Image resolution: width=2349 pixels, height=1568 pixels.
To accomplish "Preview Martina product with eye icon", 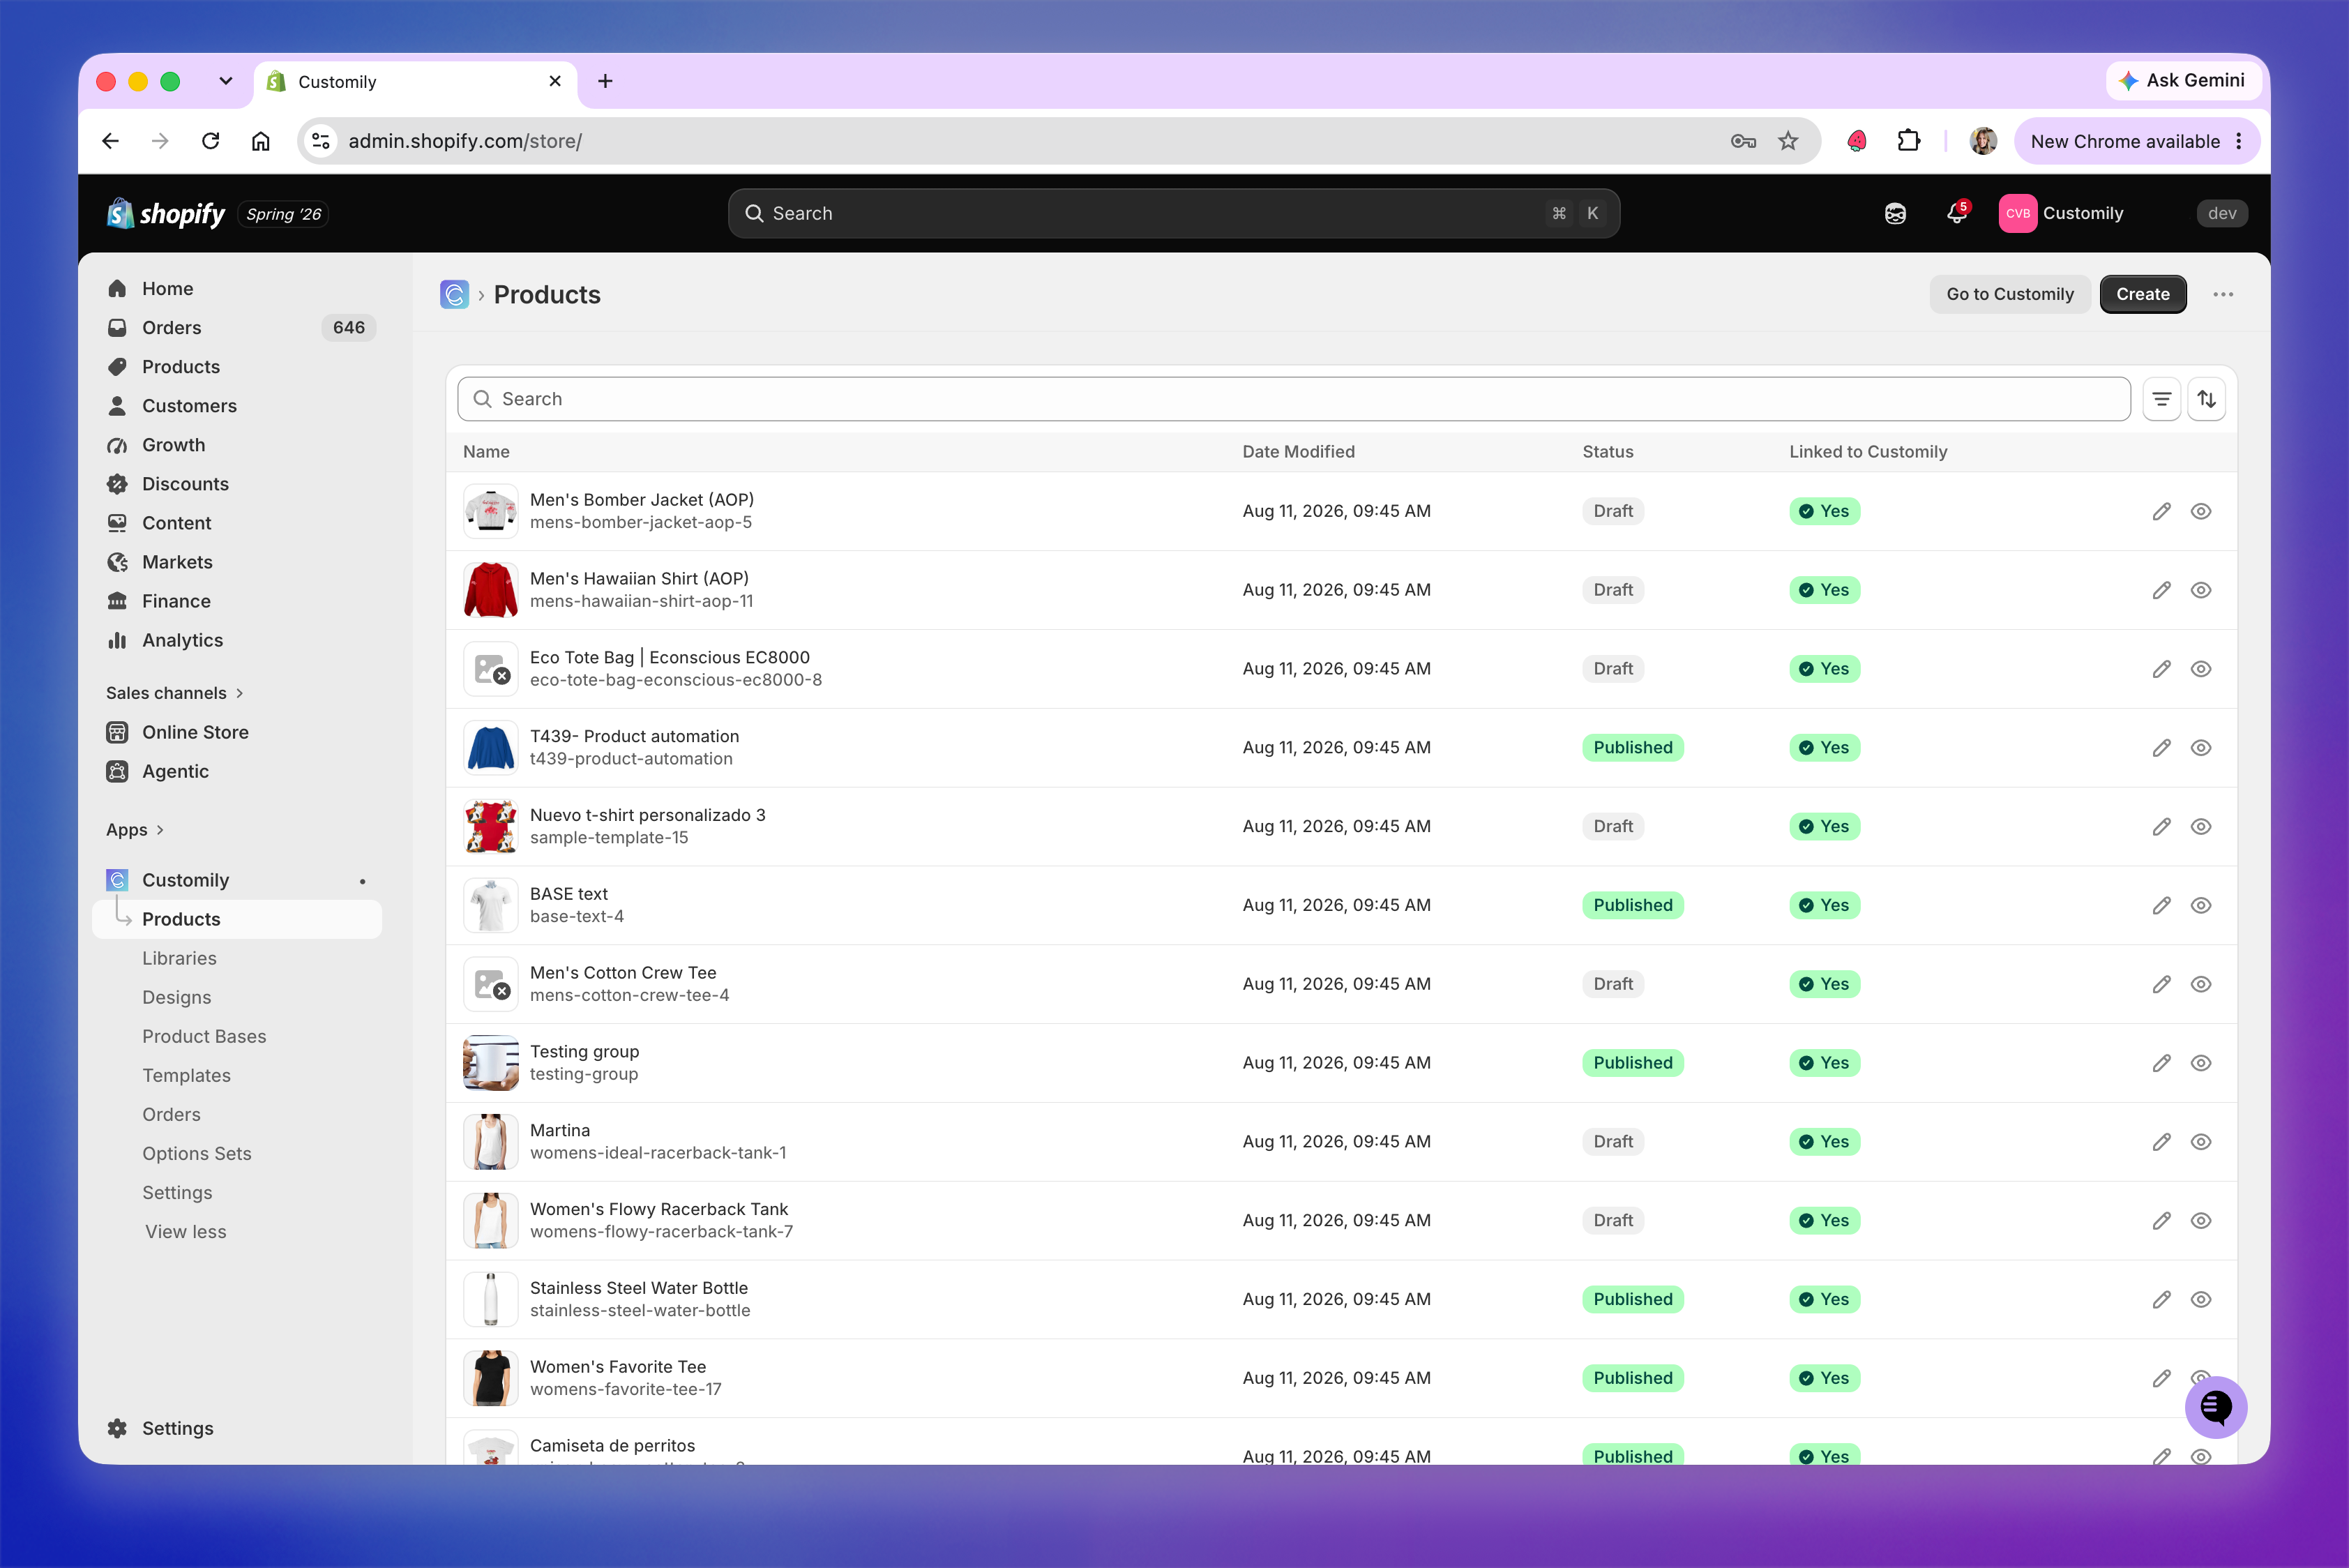I will pos(2201,1142).
